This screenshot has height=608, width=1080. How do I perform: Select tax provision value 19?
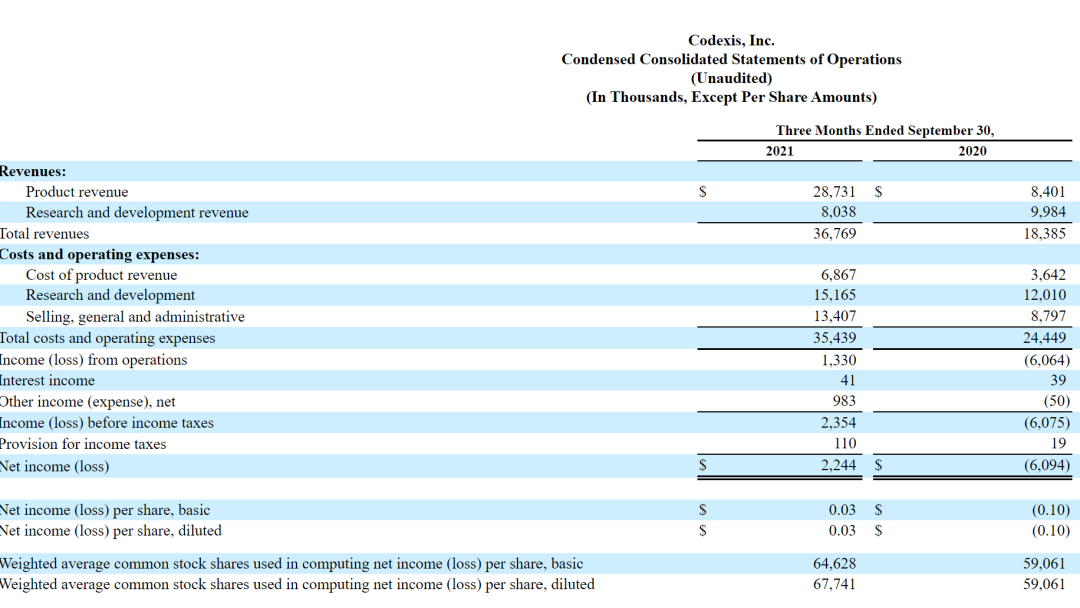(1059, 444)
